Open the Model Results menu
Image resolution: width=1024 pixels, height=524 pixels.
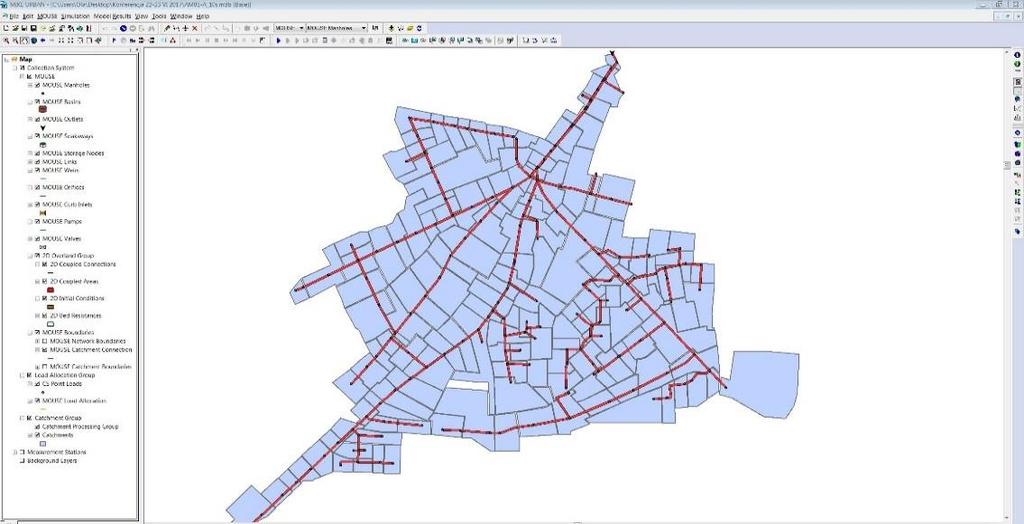coord(112,16)
